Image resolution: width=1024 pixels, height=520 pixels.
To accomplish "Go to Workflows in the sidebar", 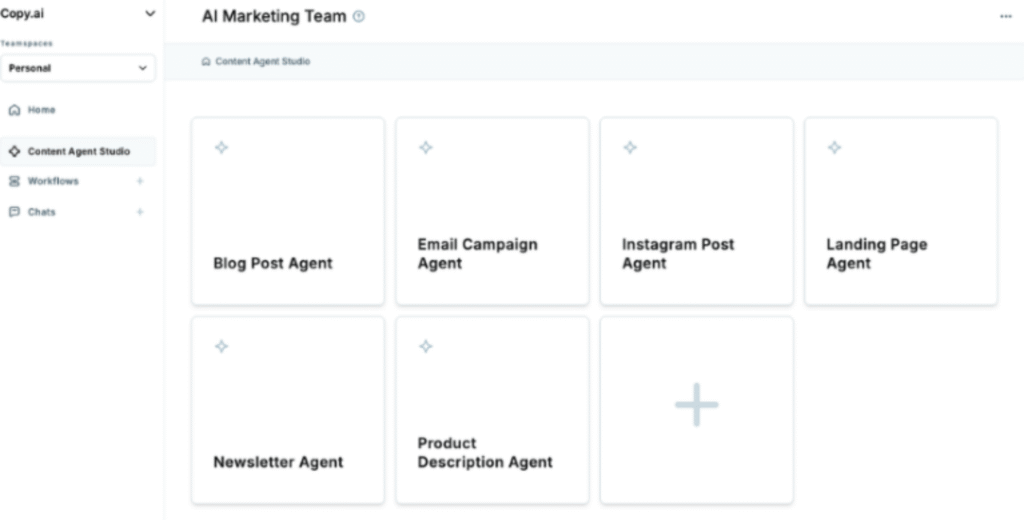I will point(52,182).
